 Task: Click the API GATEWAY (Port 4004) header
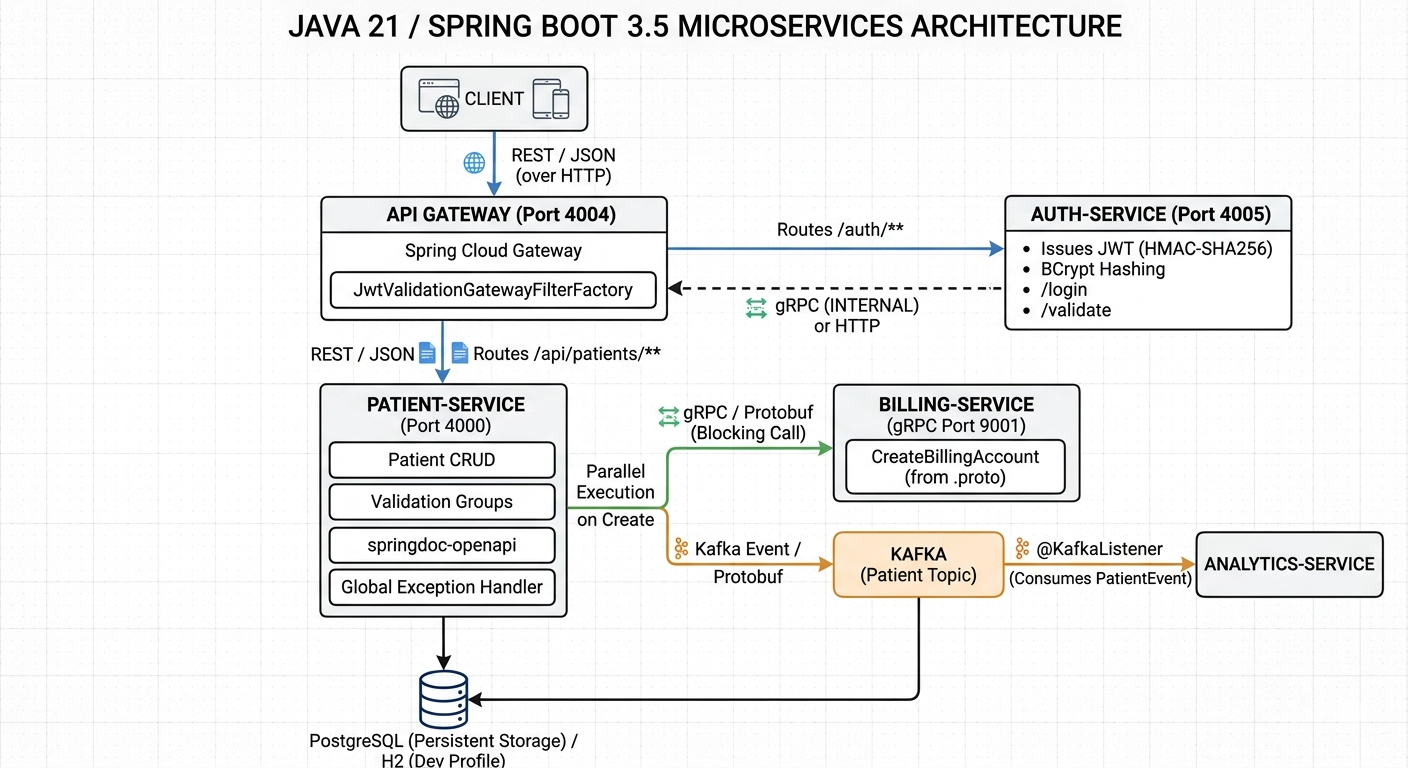pyautogui.click(x=494, y=215)
